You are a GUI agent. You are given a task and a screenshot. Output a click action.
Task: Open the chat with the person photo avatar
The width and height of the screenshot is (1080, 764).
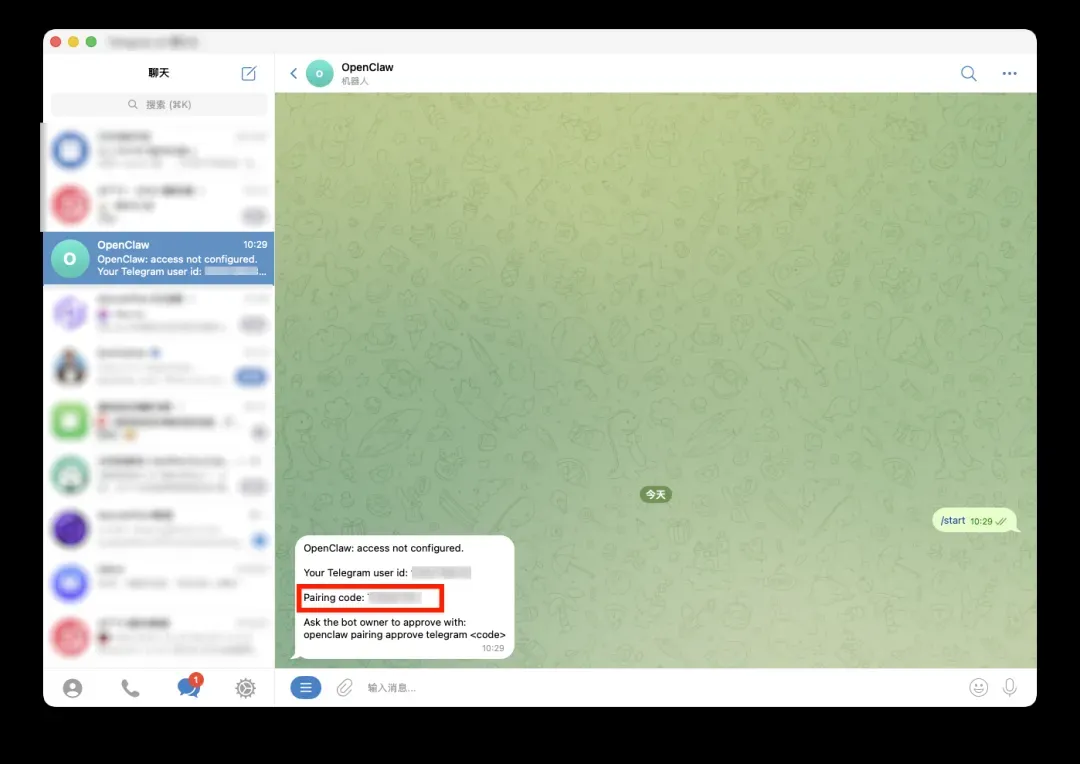click(x=158, y=366)
